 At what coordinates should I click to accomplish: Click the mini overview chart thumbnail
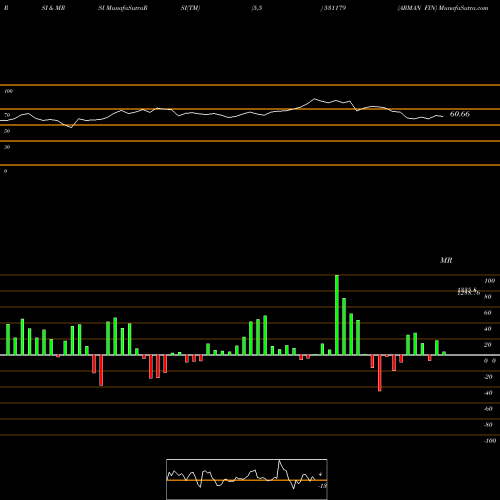(247, 479)
